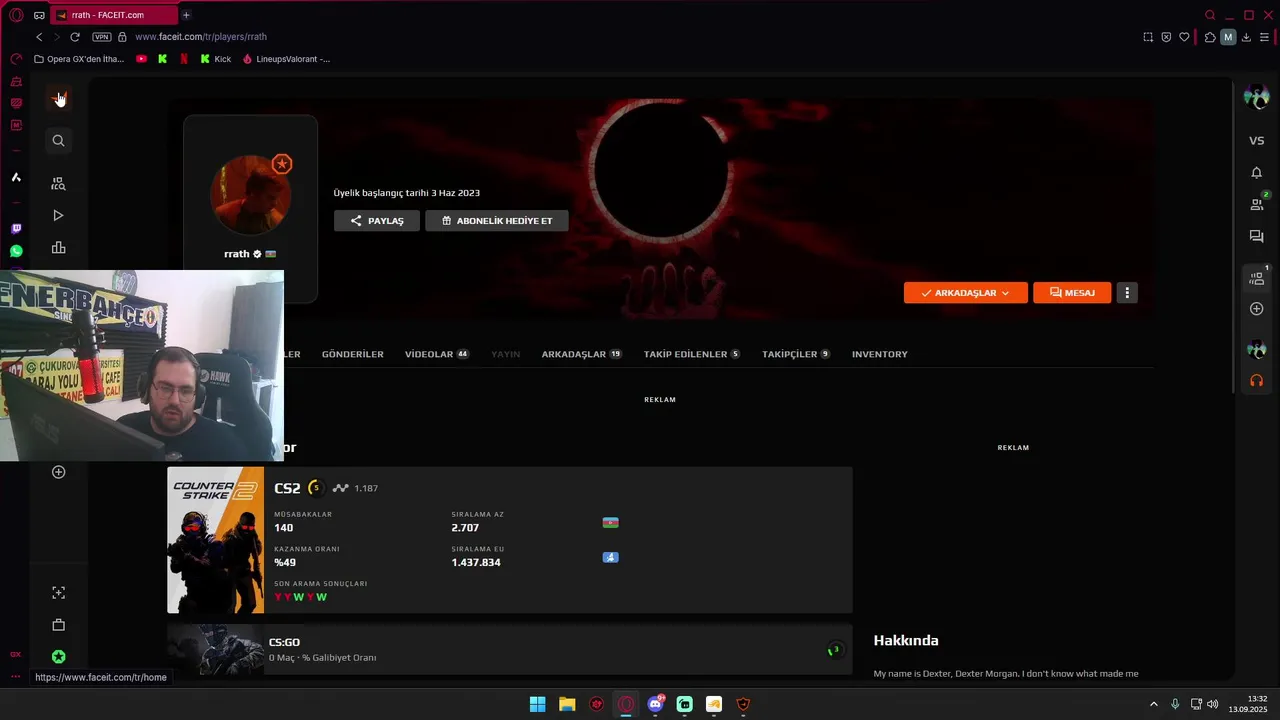Open Twitch in the Opera sidebar
Image resolution: width=1280 pixels, height=720 pixels.
coord(16,229)
